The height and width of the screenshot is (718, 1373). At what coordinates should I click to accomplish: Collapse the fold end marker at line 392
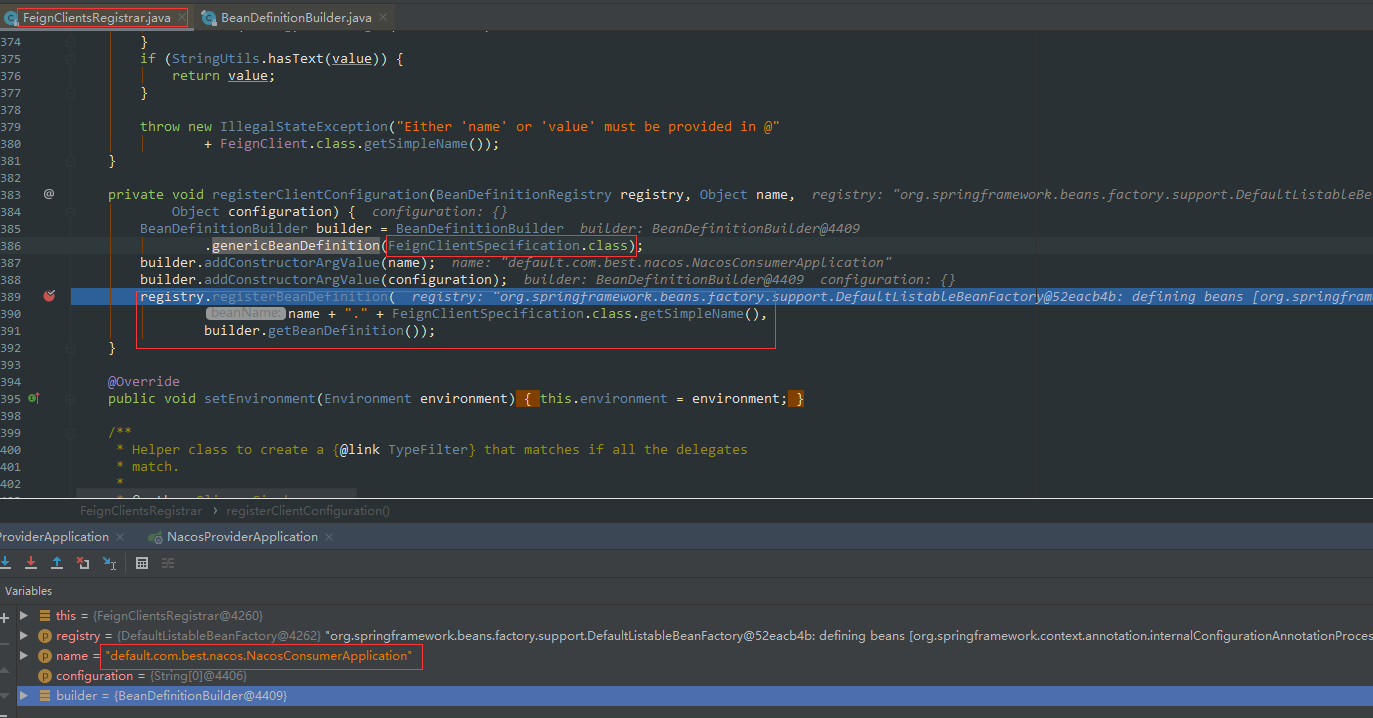point(70,347)
